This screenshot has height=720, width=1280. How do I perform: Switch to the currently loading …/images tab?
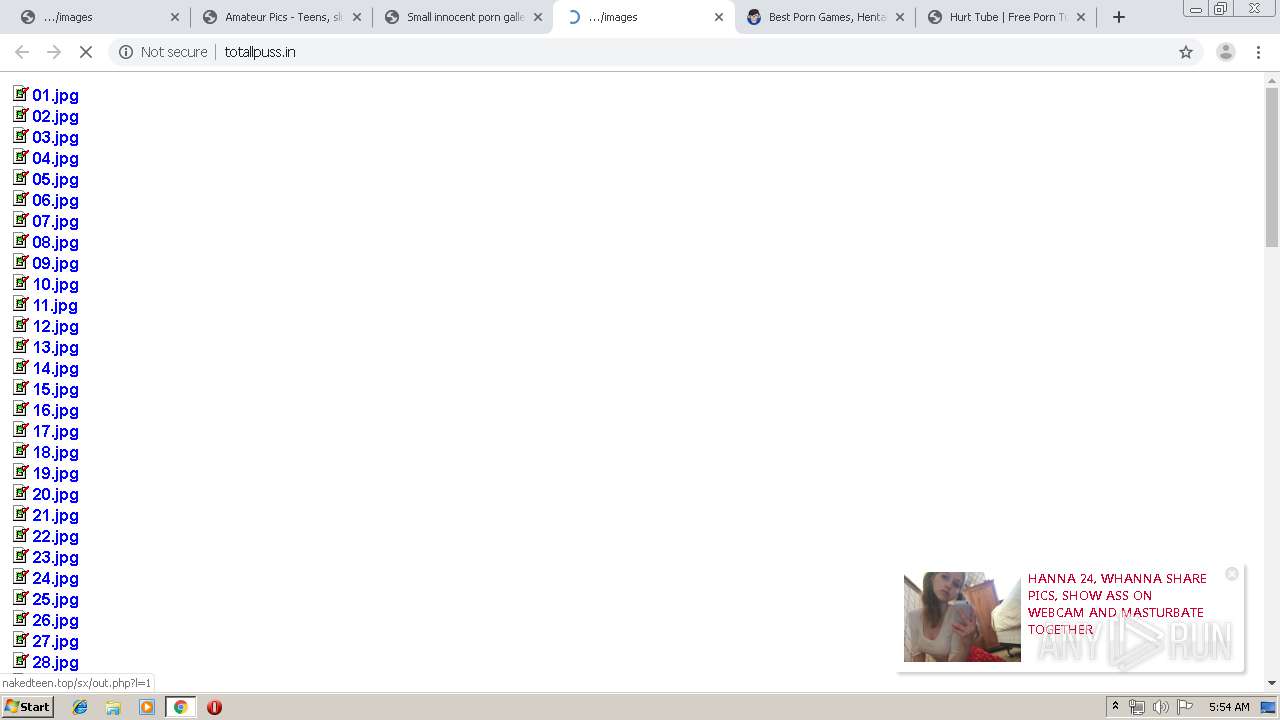click(644, 17)
